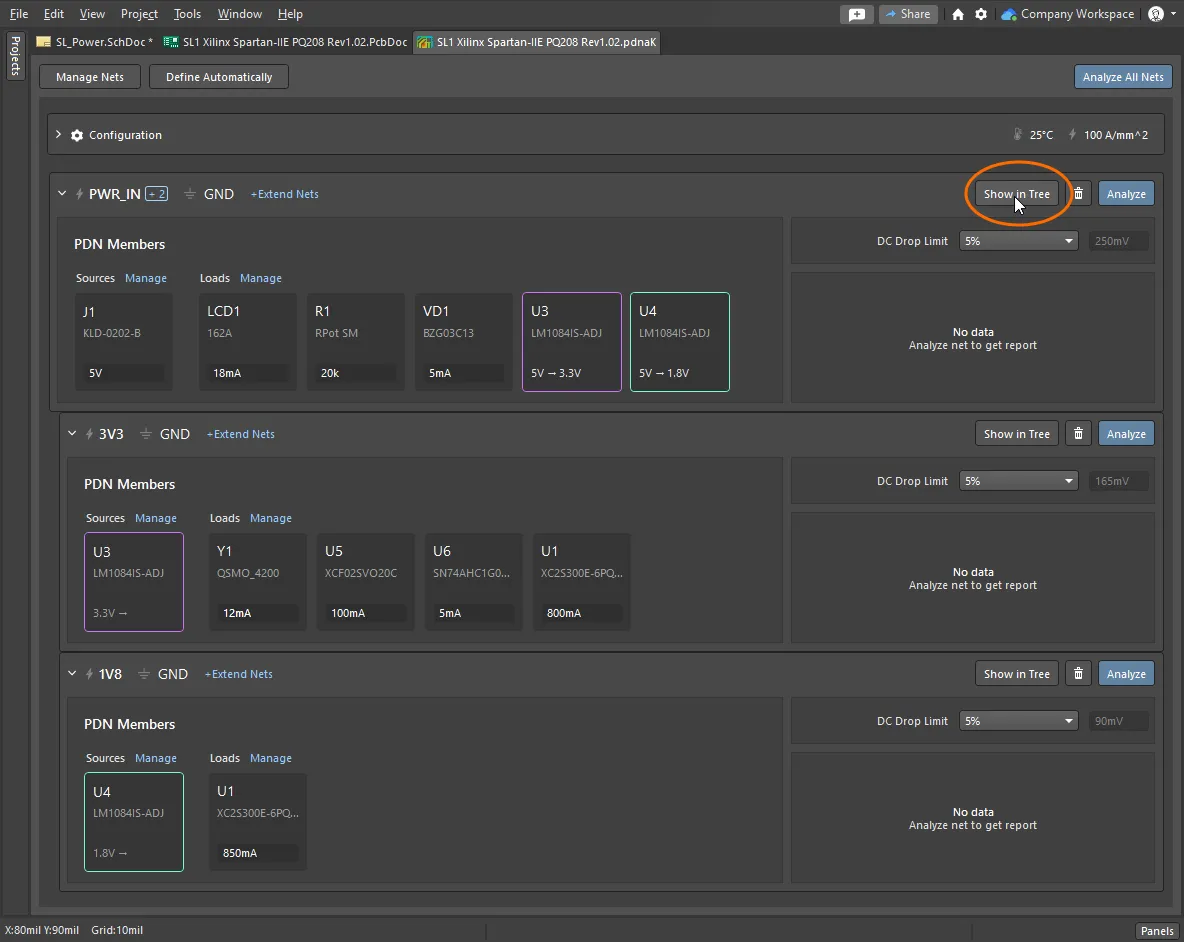The width and height of the screenshot is (1184, 942).
Task: Click the home icon in title bar
Action: click(958, 14)
